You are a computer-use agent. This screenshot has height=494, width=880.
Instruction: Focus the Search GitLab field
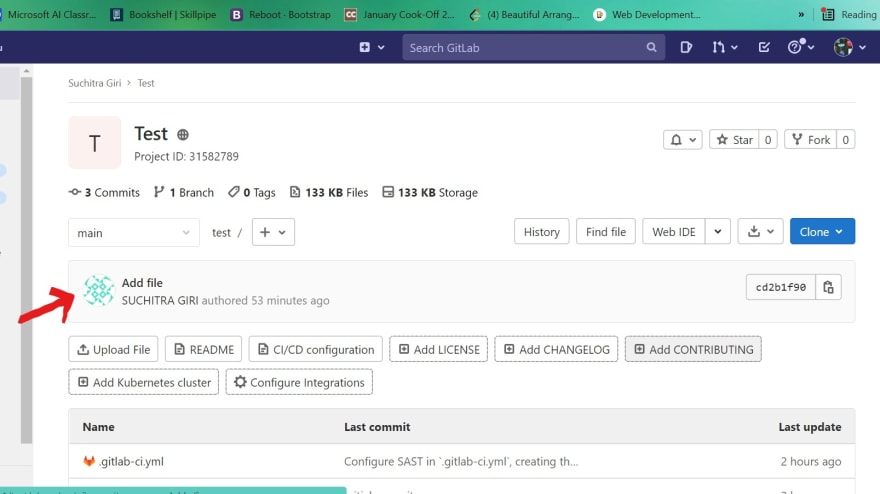pos(533,48)
